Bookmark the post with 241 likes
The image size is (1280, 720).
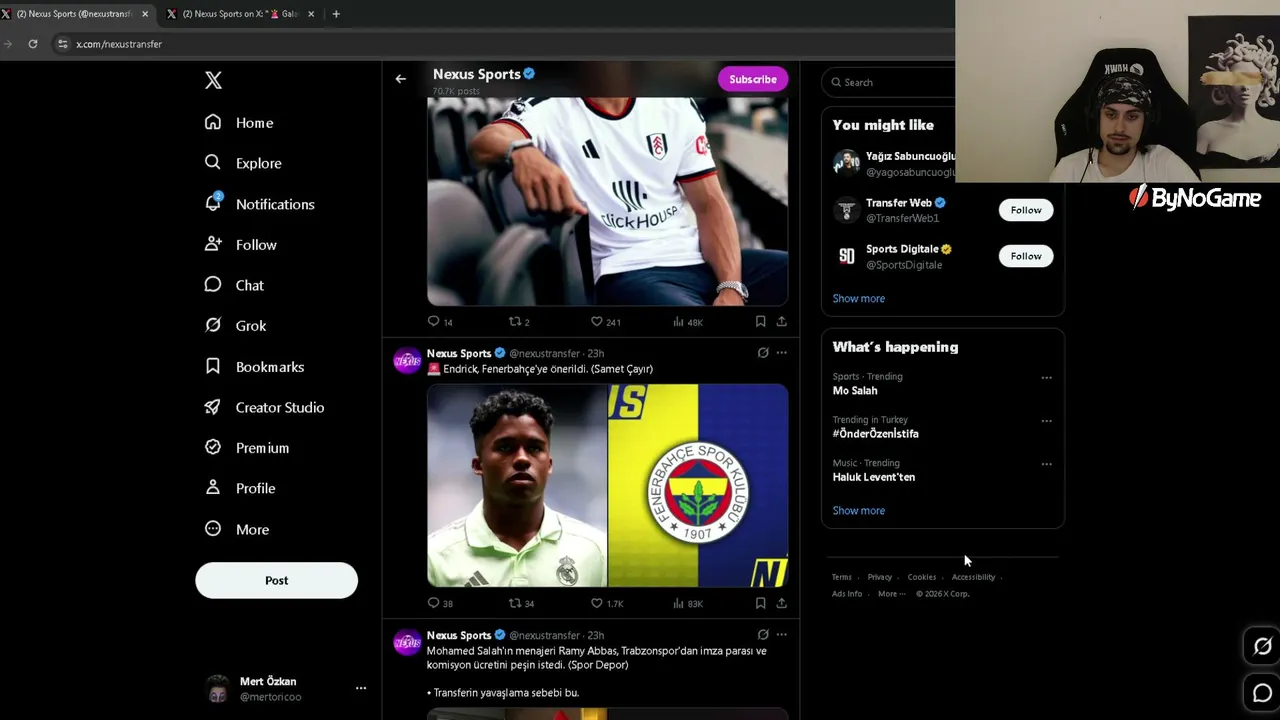click(760, 321)
